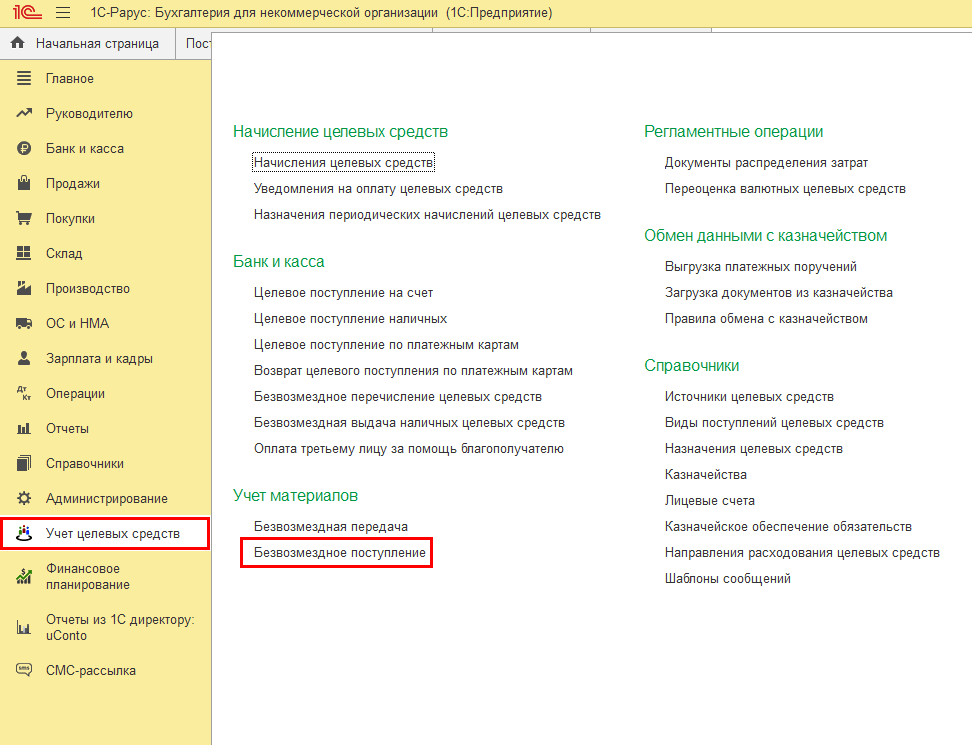
Task: Open the Учет целевых средств section
Action: [112, 534]
